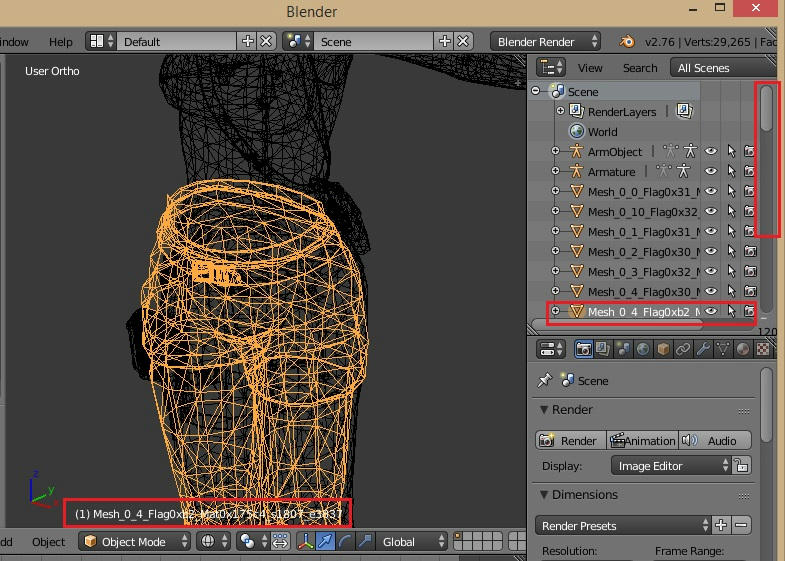Image resolution: width=785 pixels, height=561 pixels.
Task: Toggle selectability of Armature with arrow icon
Action: (x=731, y=172)
